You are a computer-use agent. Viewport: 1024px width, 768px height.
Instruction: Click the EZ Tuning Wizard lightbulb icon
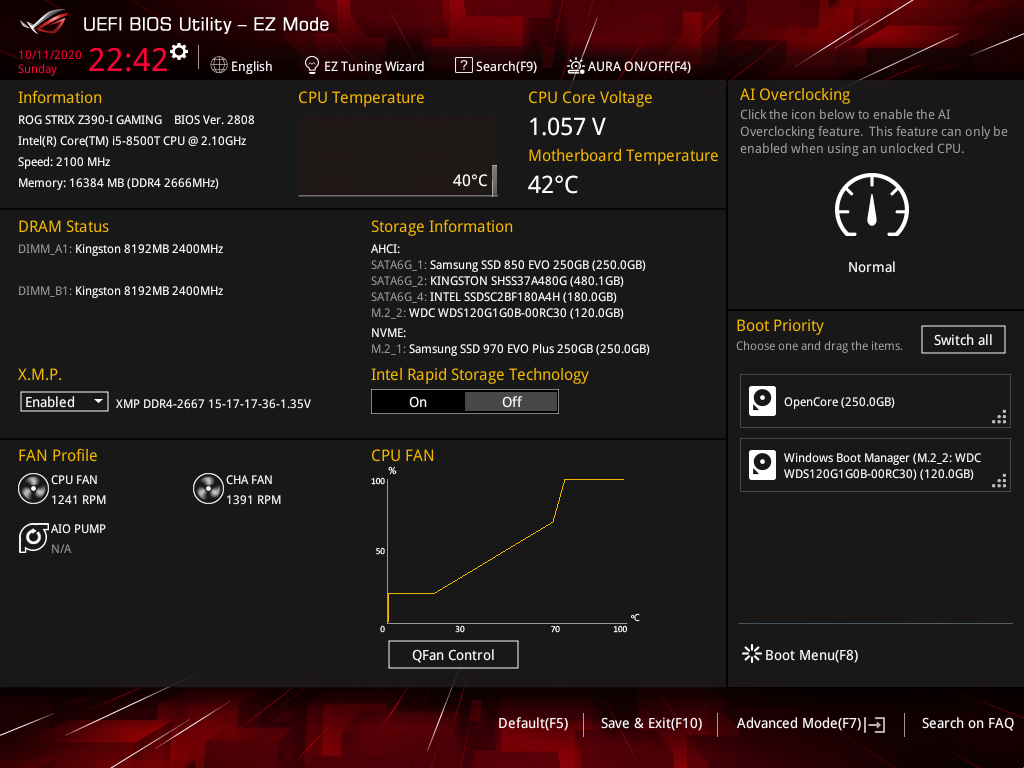[x=312, y=65]
